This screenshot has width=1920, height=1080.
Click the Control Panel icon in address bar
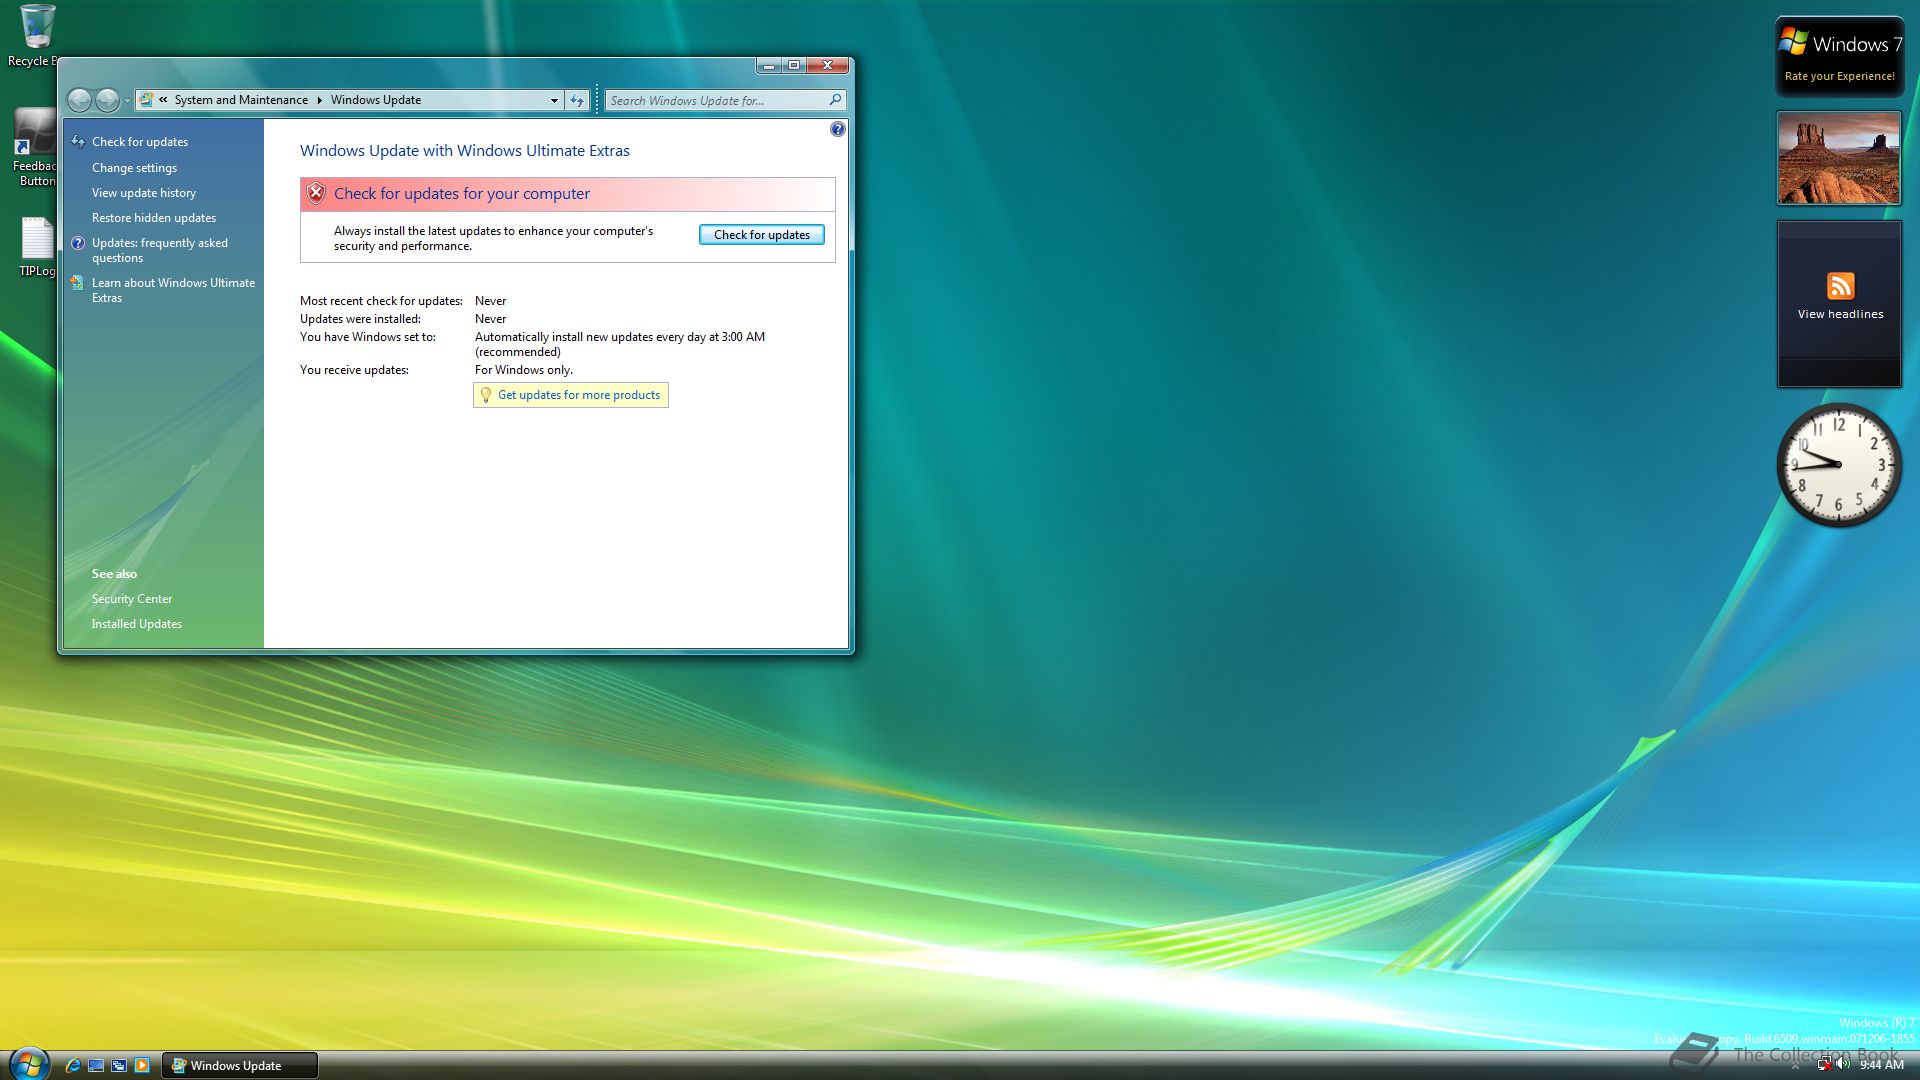point(146,100)
